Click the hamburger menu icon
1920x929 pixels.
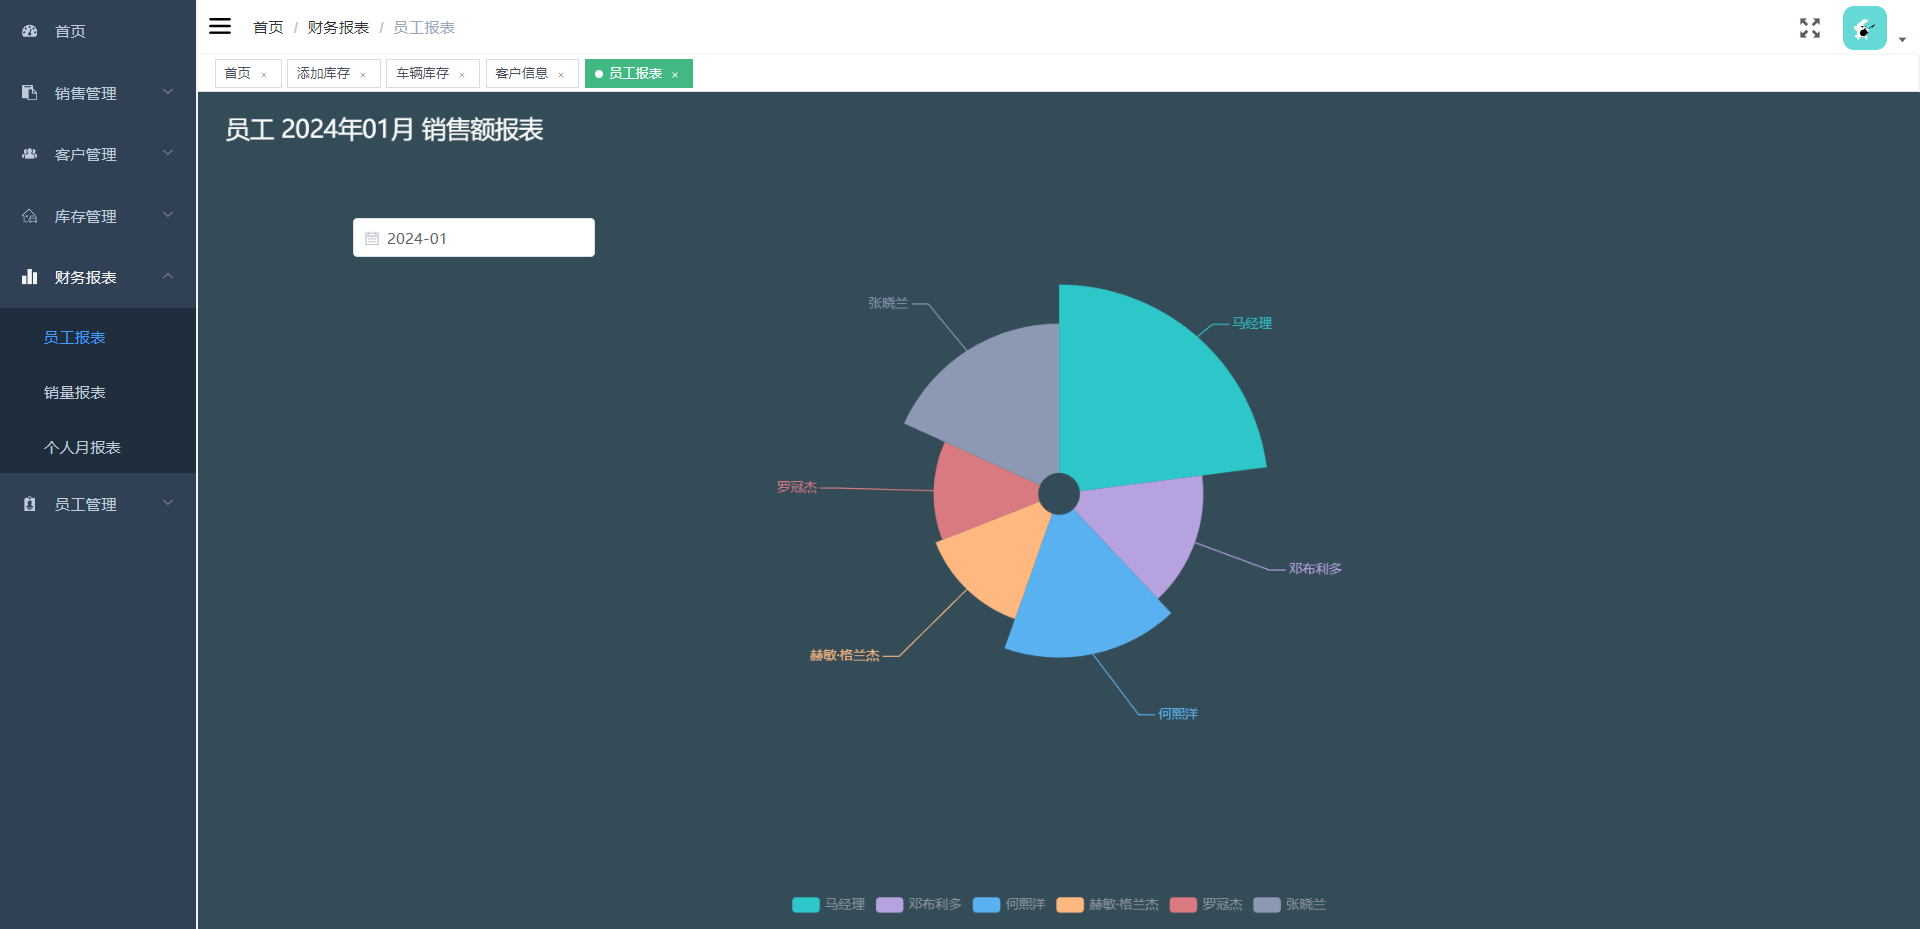(x=220, y=26)
